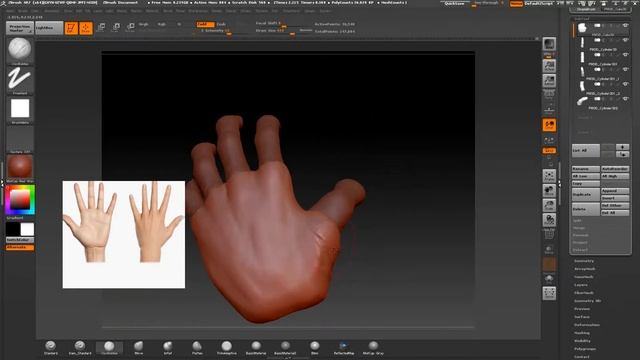Click the hand reference image
Screen dimensions: 640x360
coord(124,235)
